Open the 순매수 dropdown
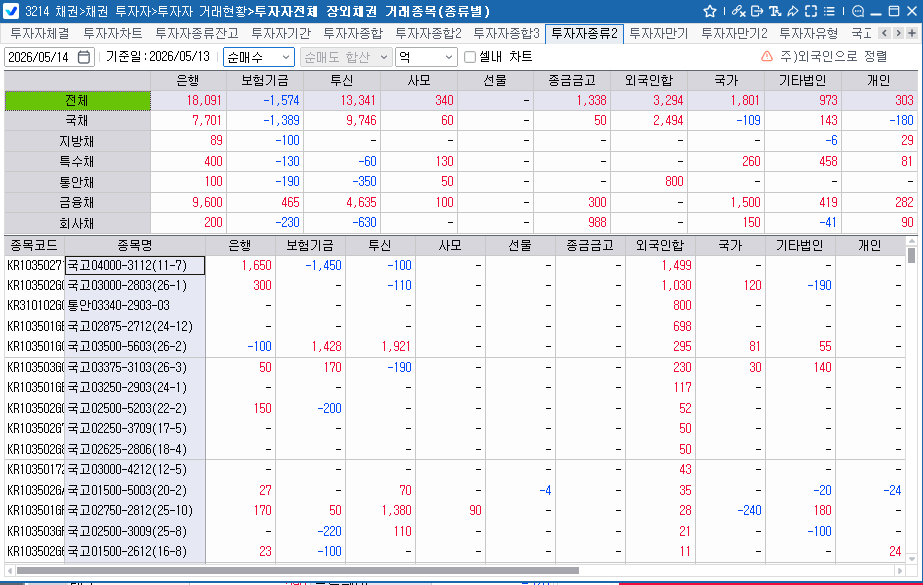Image resolution: width=923 pixels, height=585 pixels. pos(258,57)
